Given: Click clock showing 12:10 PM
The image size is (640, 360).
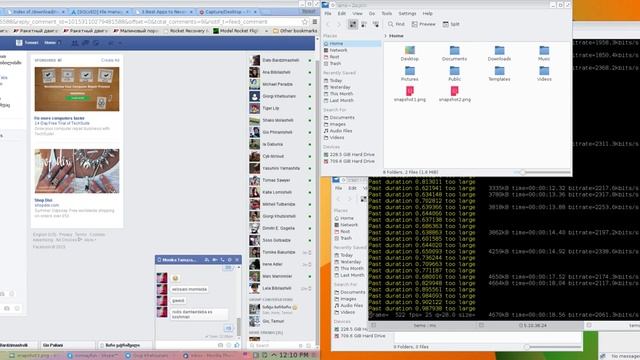Looking at the screenshot, I should (x=293, y=355).
